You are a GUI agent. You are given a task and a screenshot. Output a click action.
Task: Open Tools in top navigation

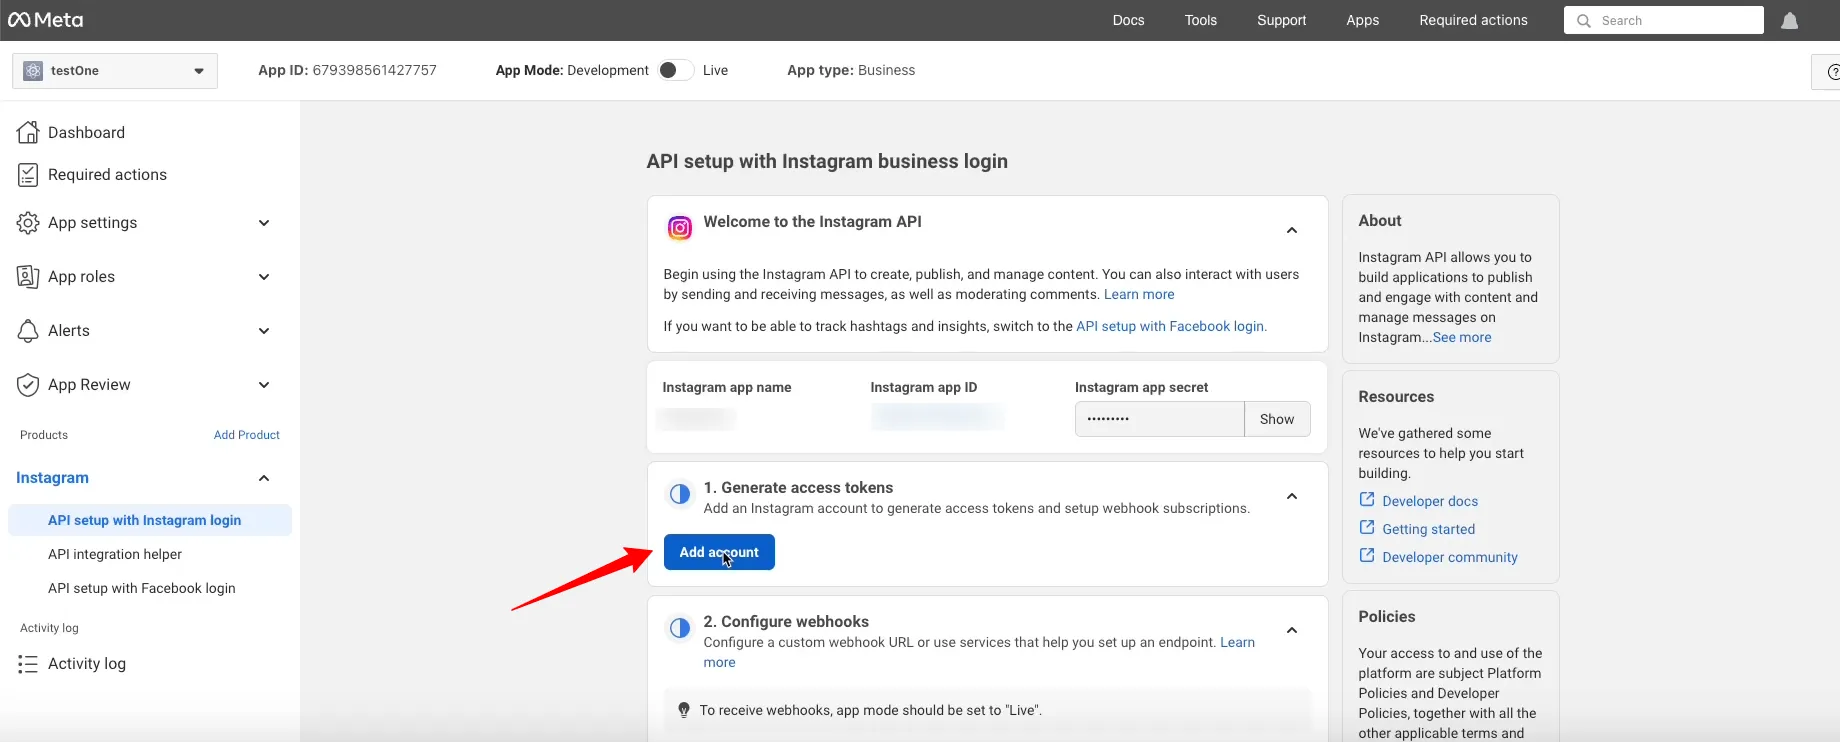(x=1201, y=20)
